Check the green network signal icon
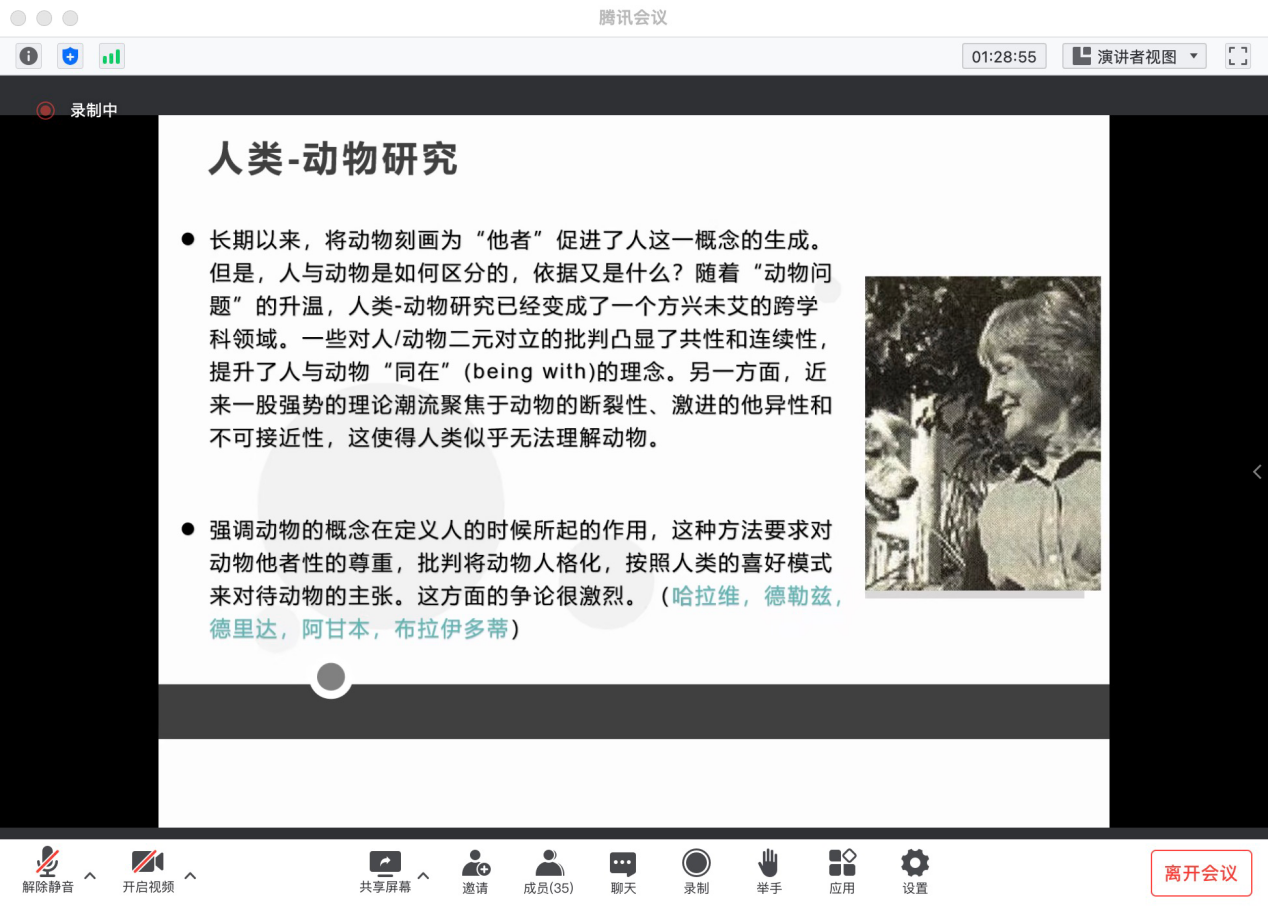 tap(111, 56)
